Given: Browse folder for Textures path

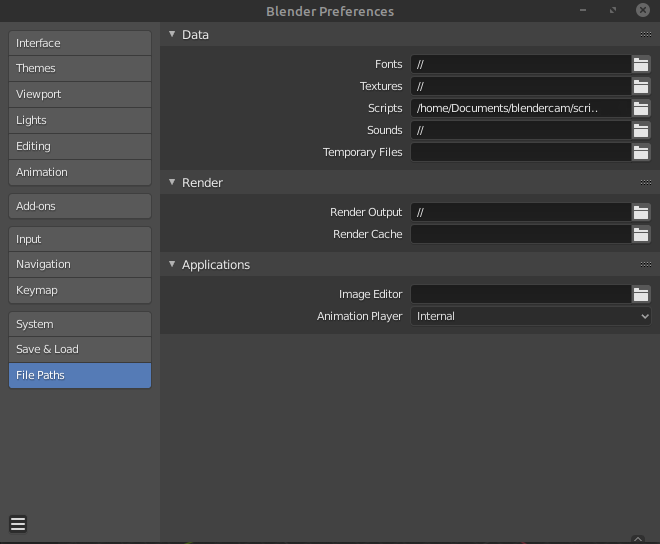Looking at the screenshot, I should point(641,86).
